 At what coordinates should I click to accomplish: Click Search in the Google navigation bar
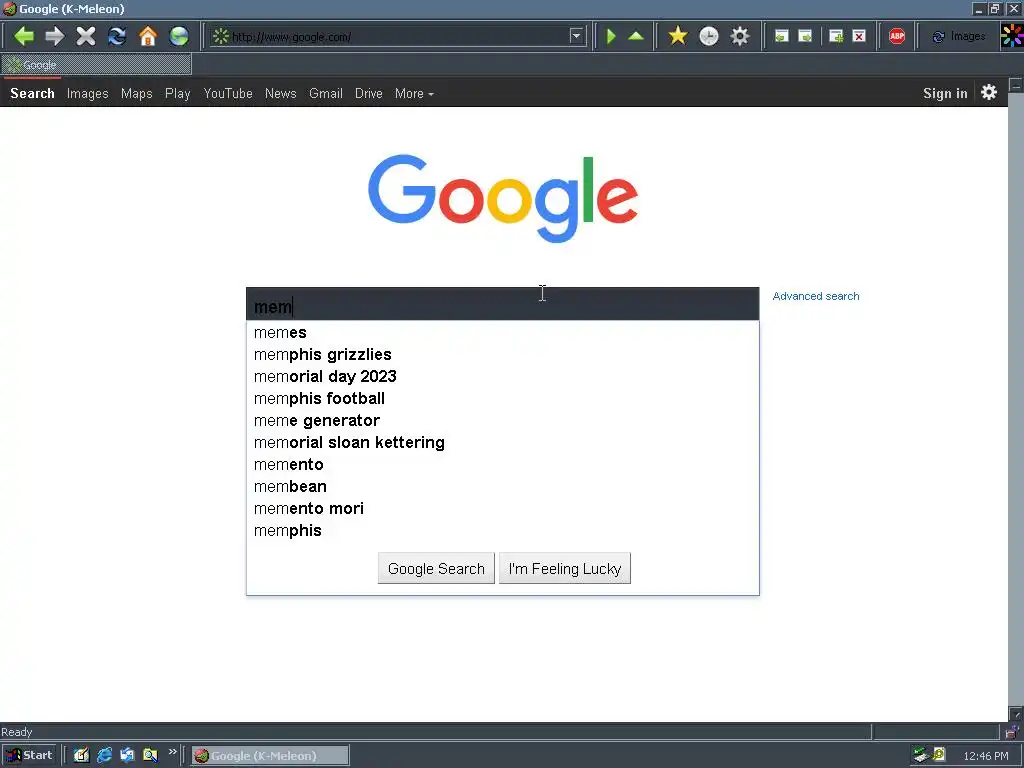point(32,93)
